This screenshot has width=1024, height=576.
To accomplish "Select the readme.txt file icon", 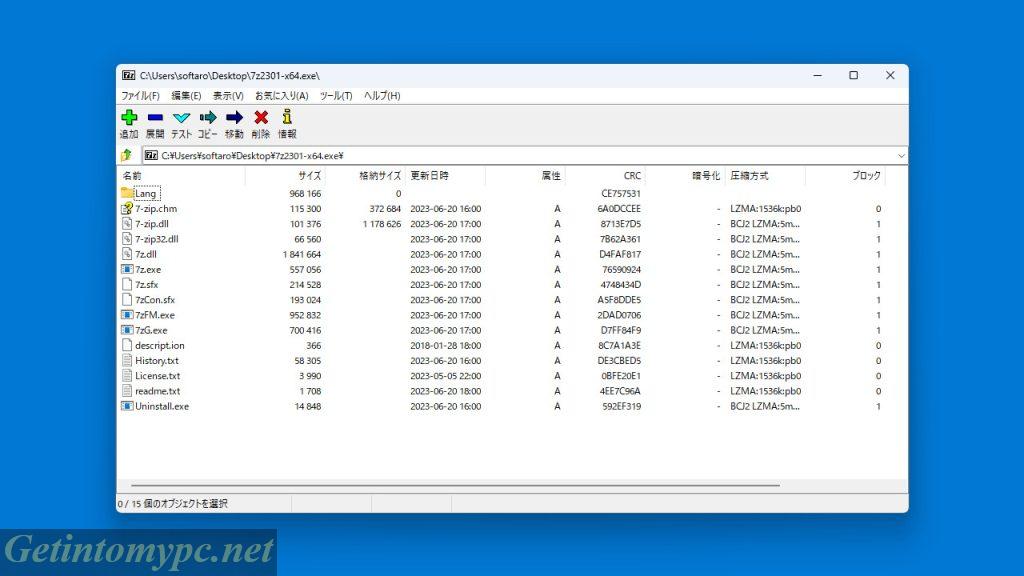I will (x=127, y=391).
